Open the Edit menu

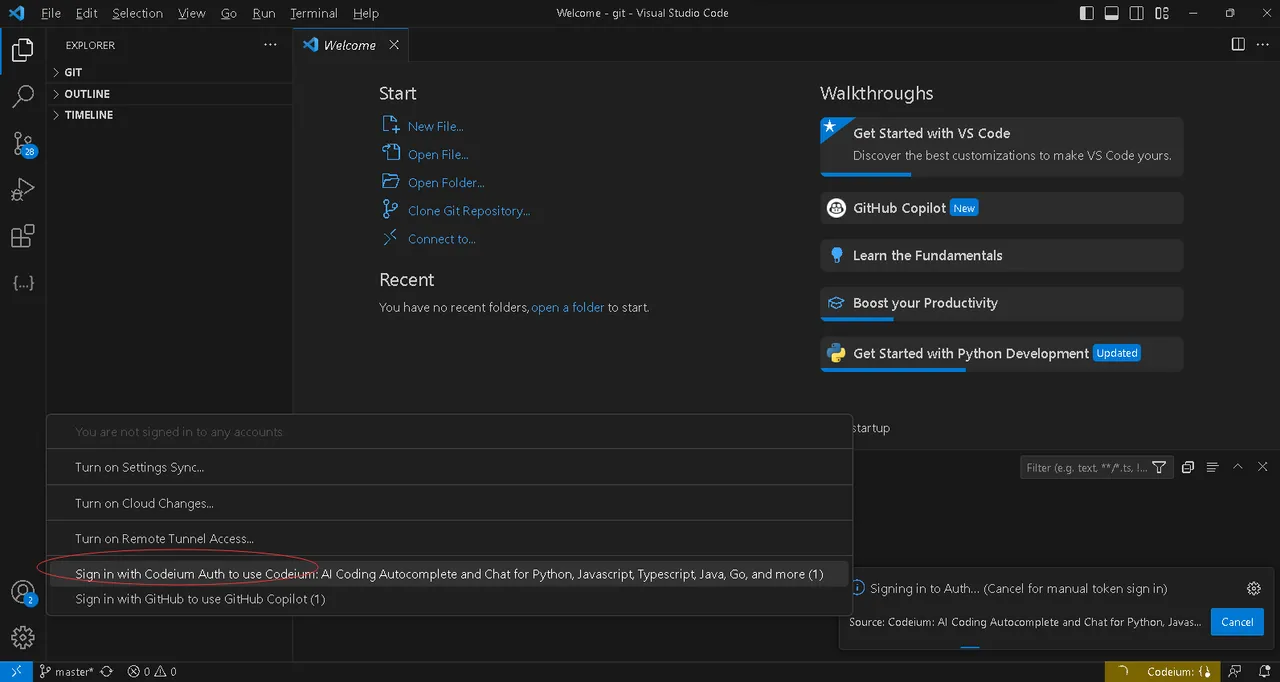click(x=86, y=13)
